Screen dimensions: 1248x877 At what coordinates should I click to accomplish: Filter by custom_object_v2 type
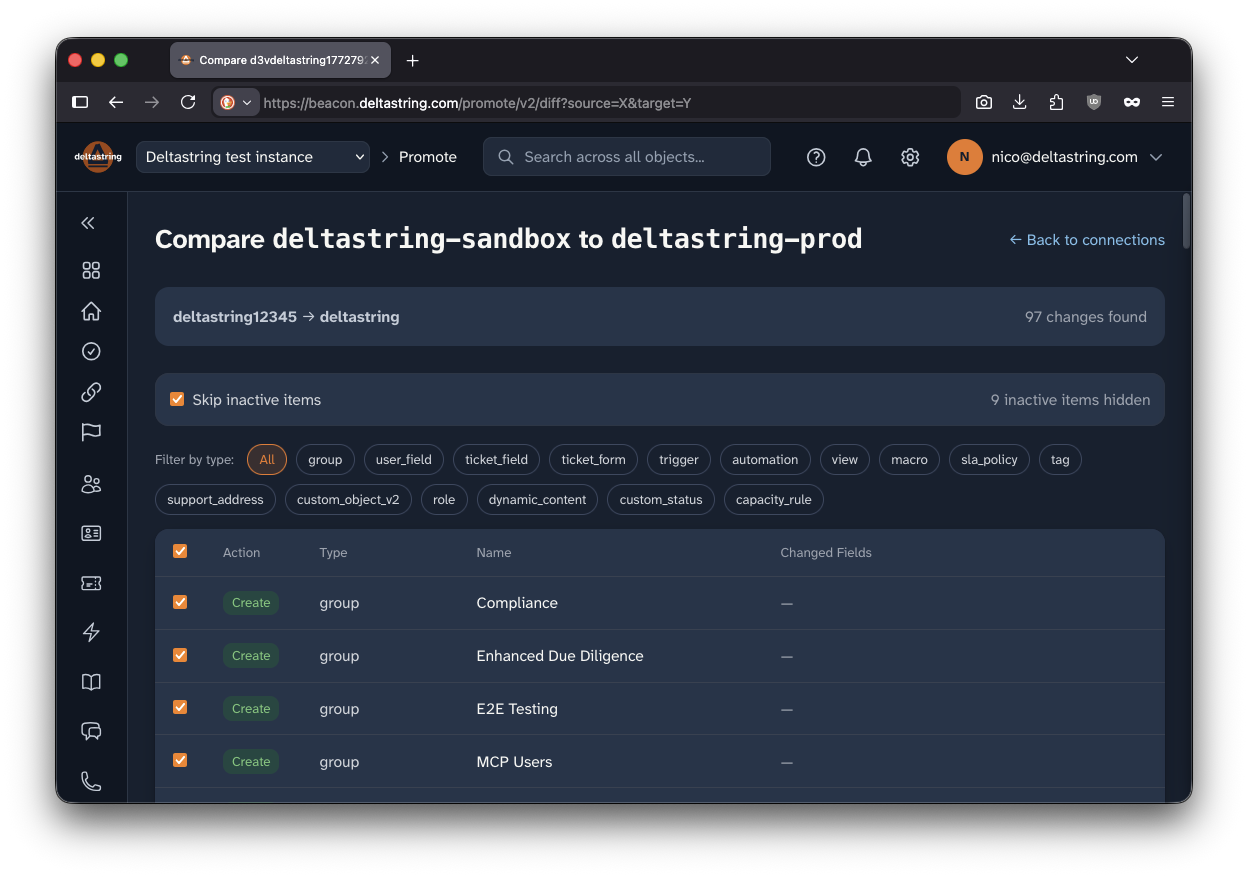tap(348, 500)
